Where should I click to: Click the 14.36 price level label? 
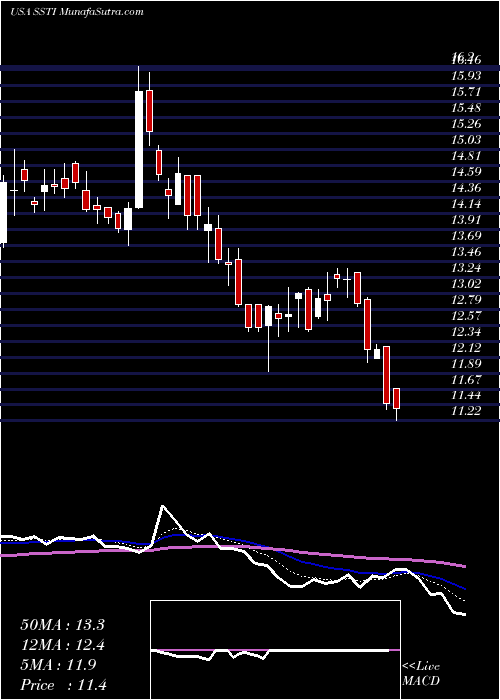tap(466, 188)
